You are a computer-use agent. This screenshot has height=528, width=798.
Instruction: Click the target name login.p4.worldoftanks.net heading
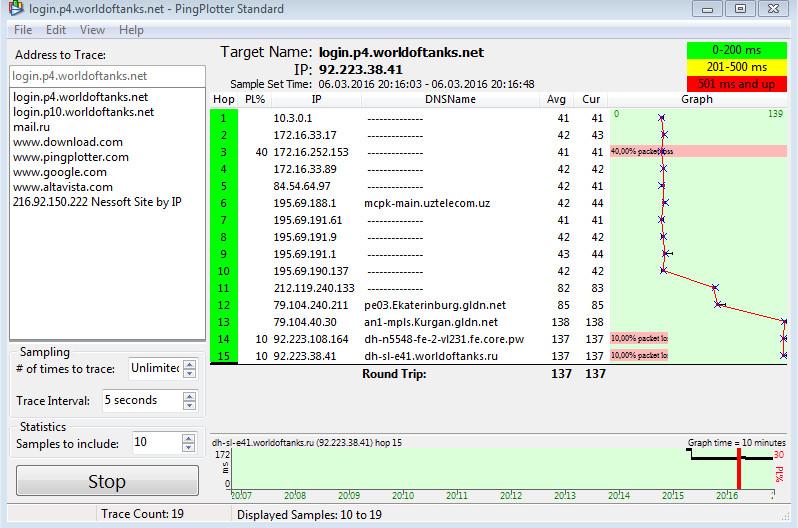click(x=402, y=52)
